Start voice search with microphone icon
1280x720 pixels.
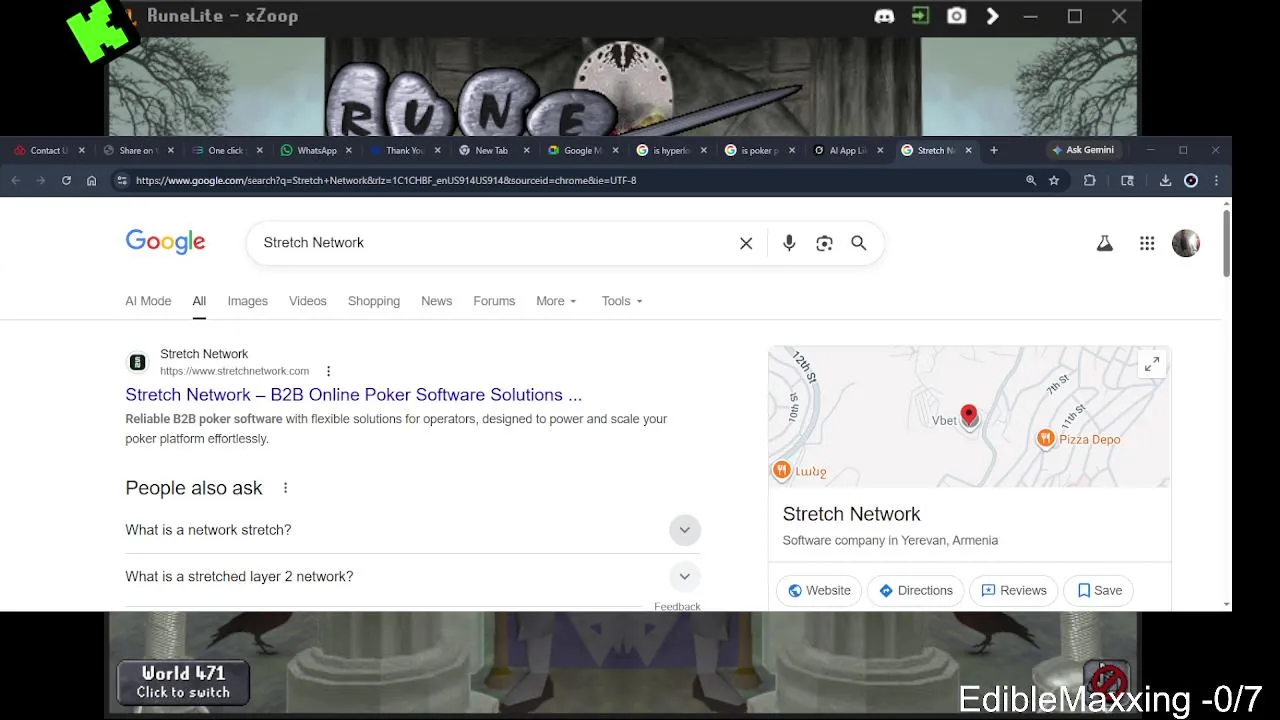click(789, 243)
